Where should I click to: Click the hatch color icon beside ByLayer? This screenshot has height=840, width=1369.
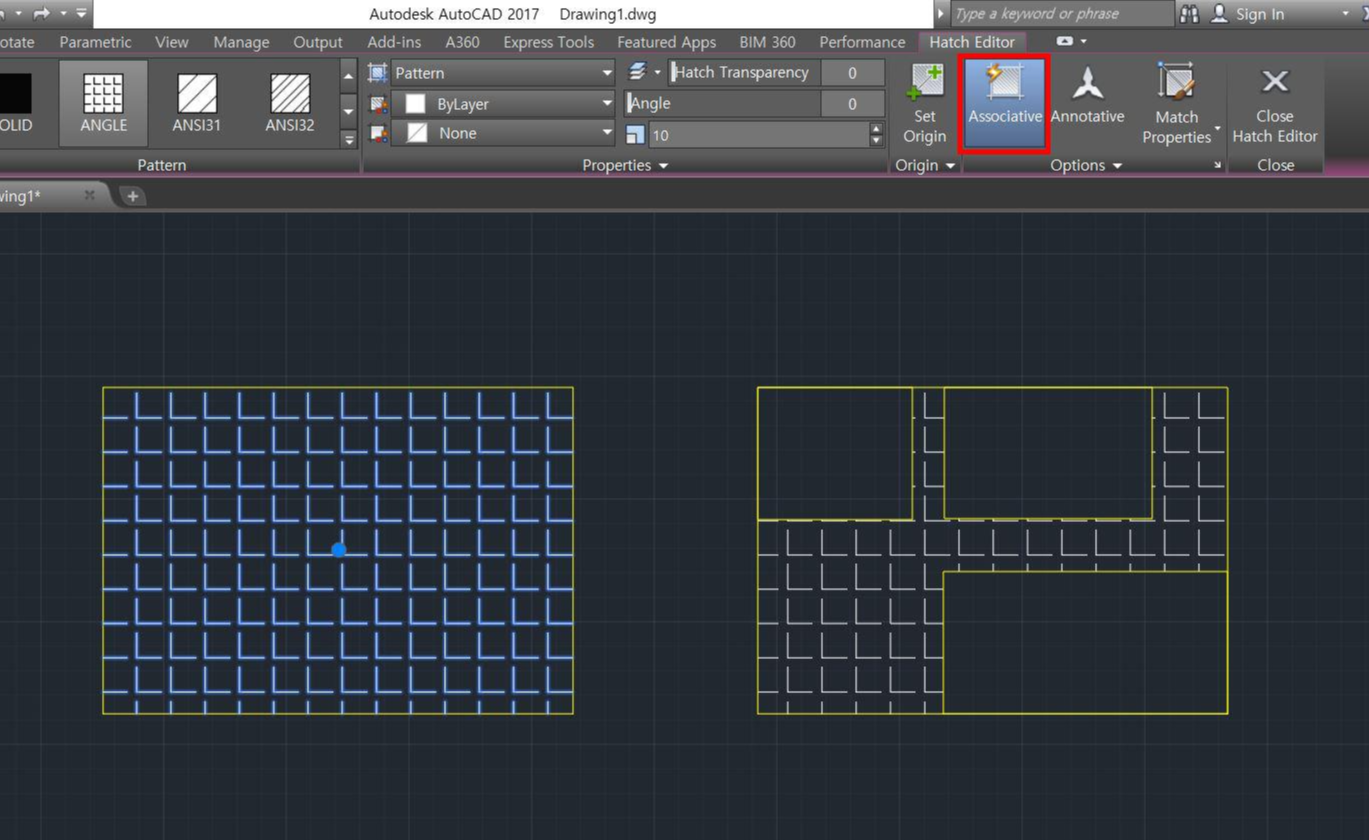tap(378, 103)
